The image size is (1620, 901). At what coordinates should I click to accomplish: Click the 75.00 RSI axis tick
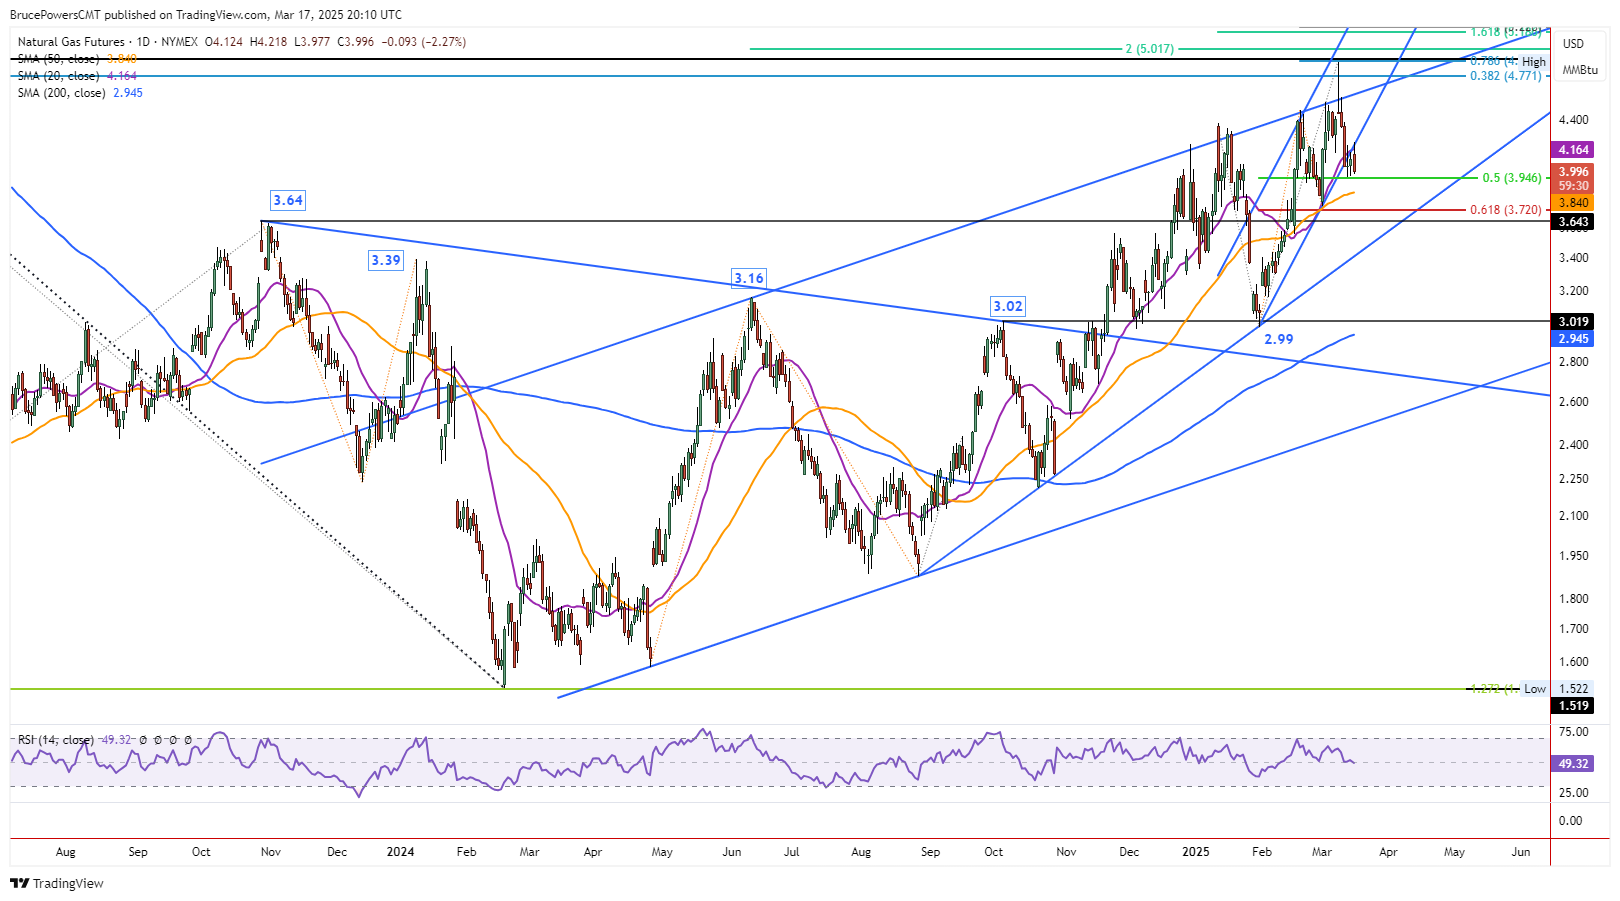(x=1572, y=732)
